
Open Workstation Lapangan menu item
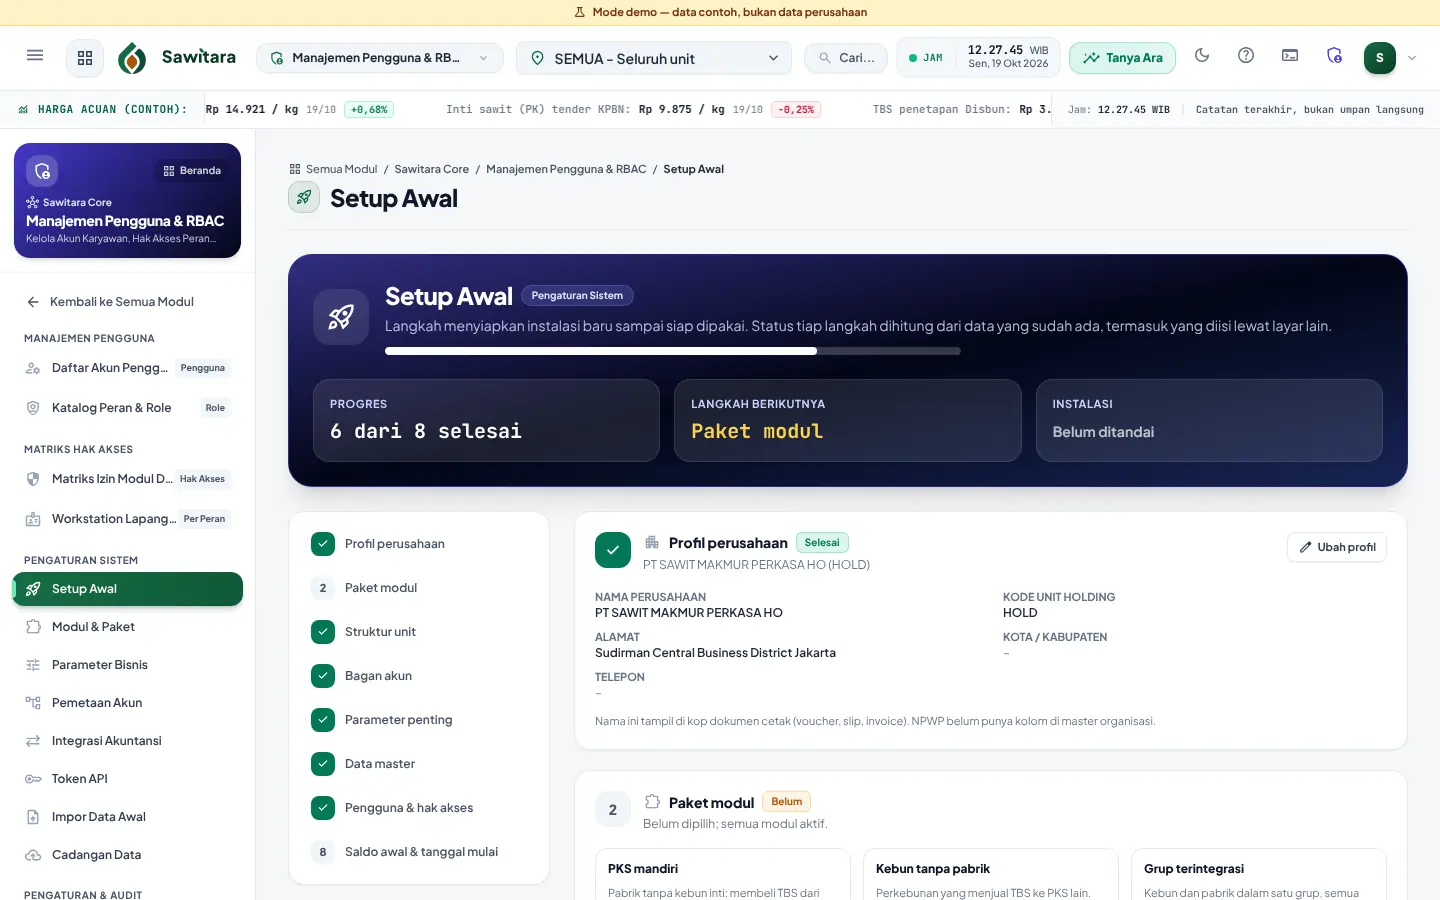click(128, 519)
